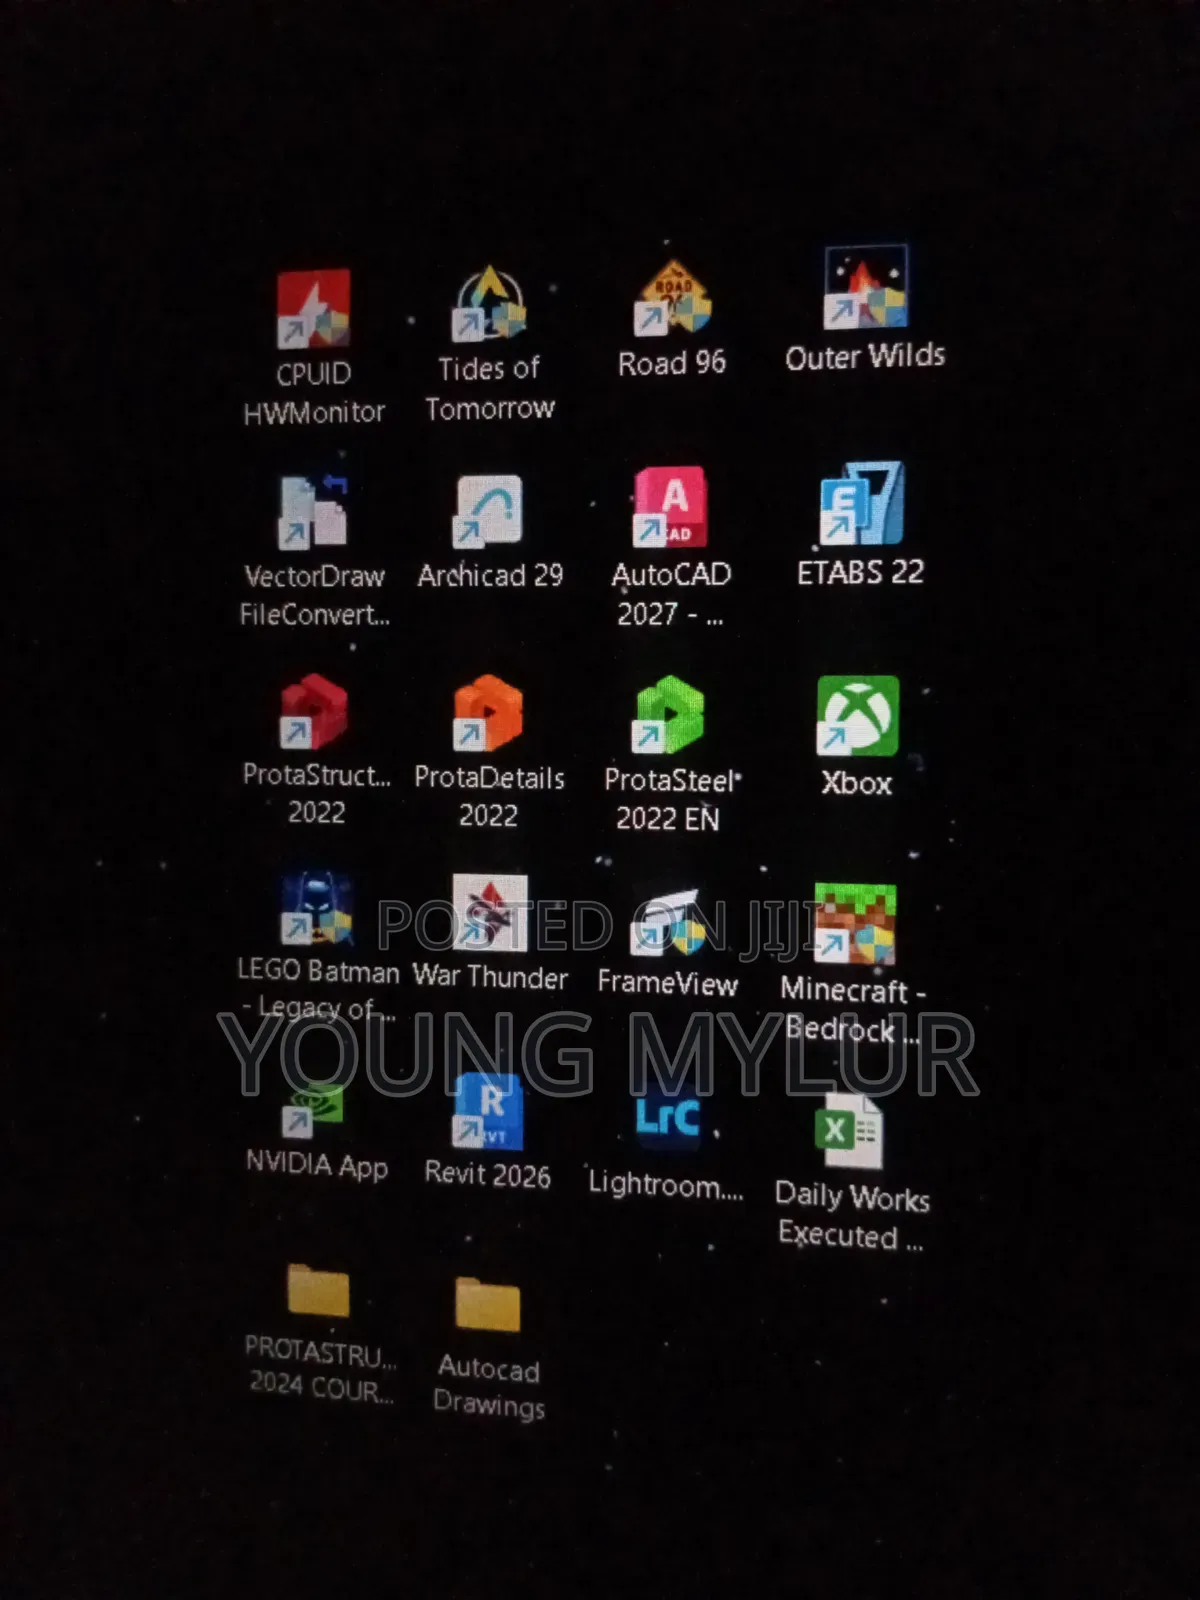Click the 'Revit 2026' label text

(x=488, y=1174)
